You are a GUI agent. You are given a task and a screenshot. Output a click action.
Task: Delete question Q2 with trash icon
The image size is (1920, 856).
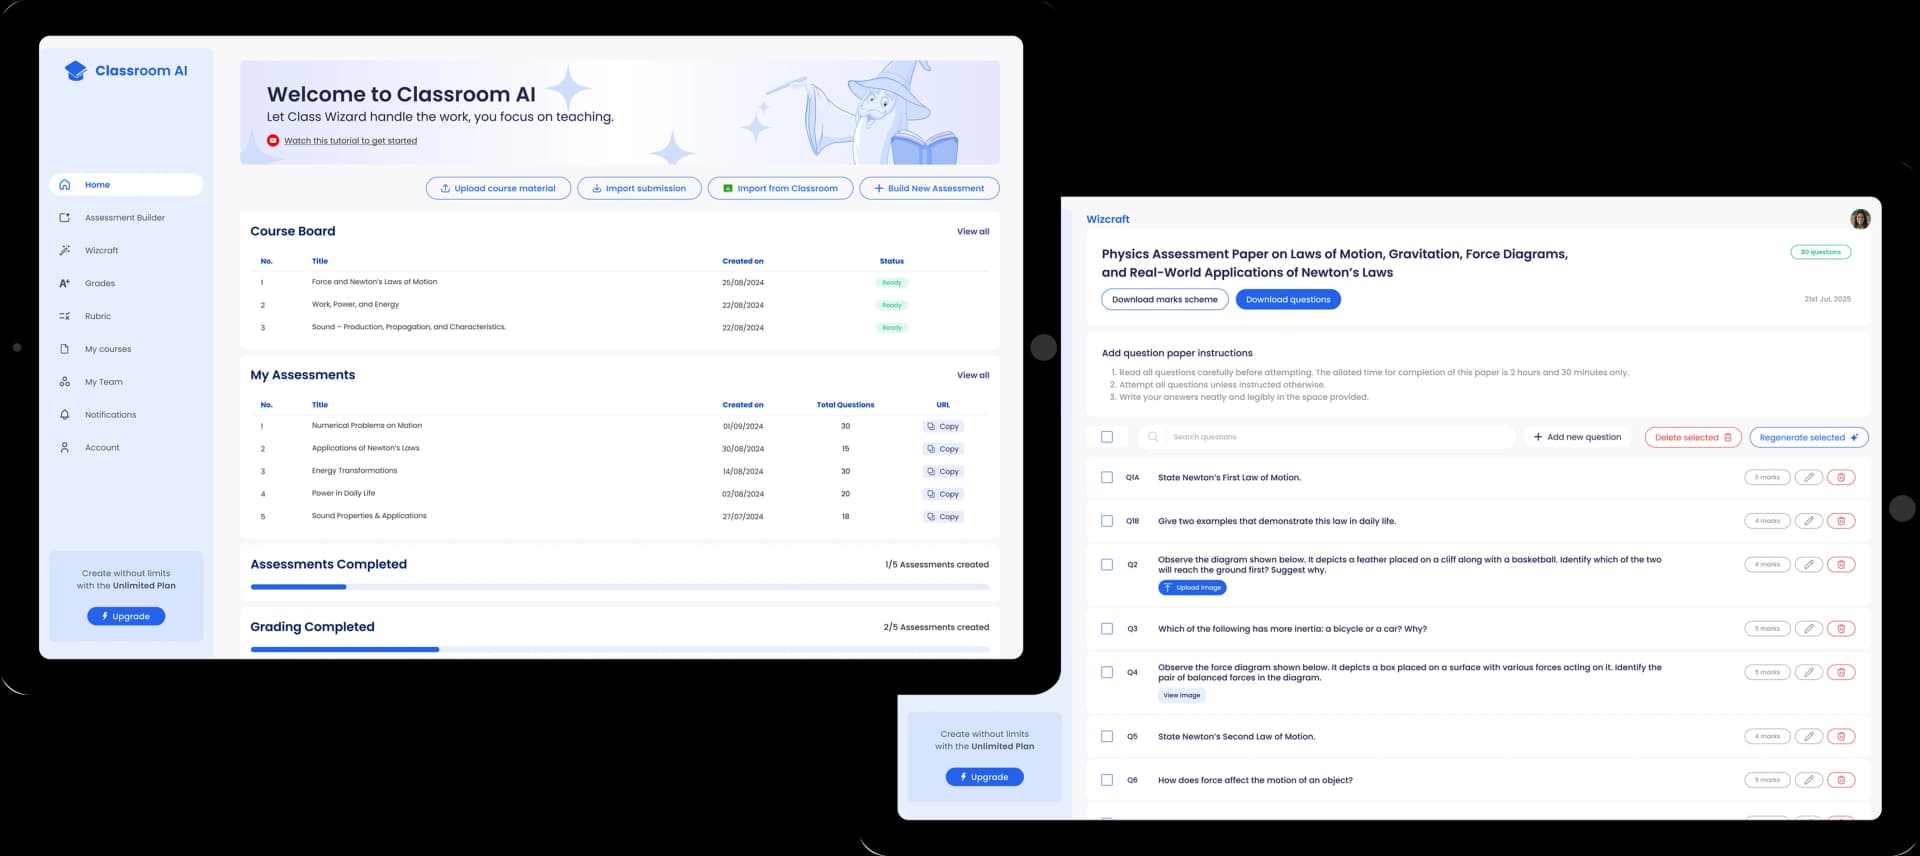[1841, 565]
